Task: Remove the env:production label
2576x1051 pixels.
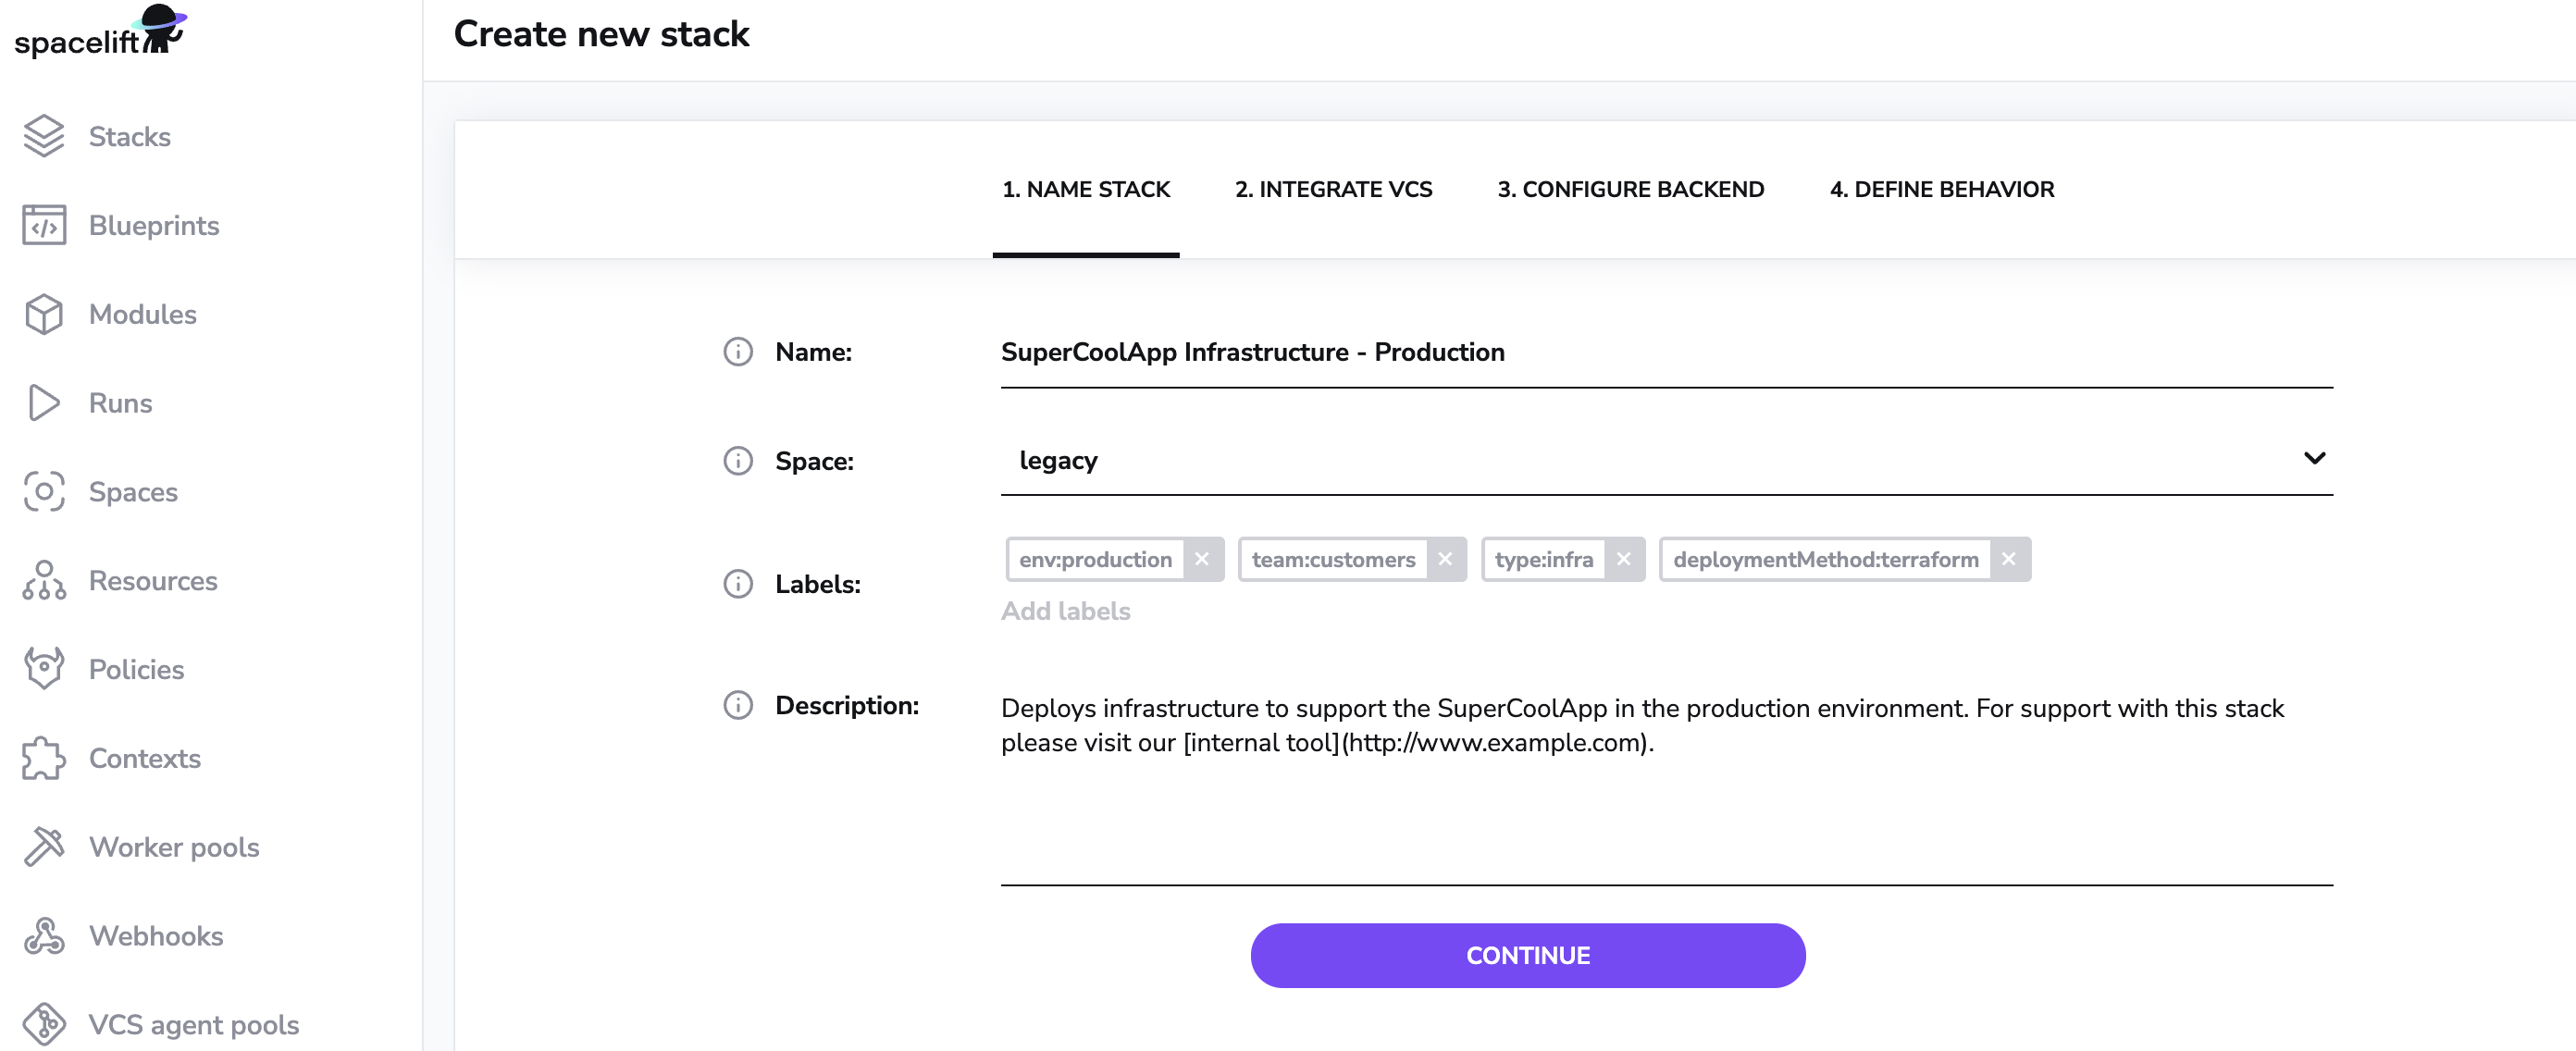Action: click(1202, 560)
